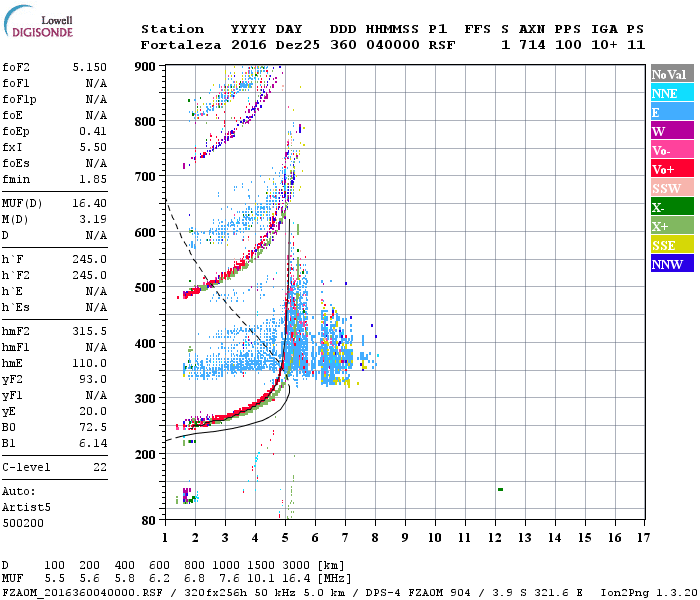Viewport: 700px width, 600px height.
Task: Click the fmin value 1.85
Action: [x=93, y=179]
